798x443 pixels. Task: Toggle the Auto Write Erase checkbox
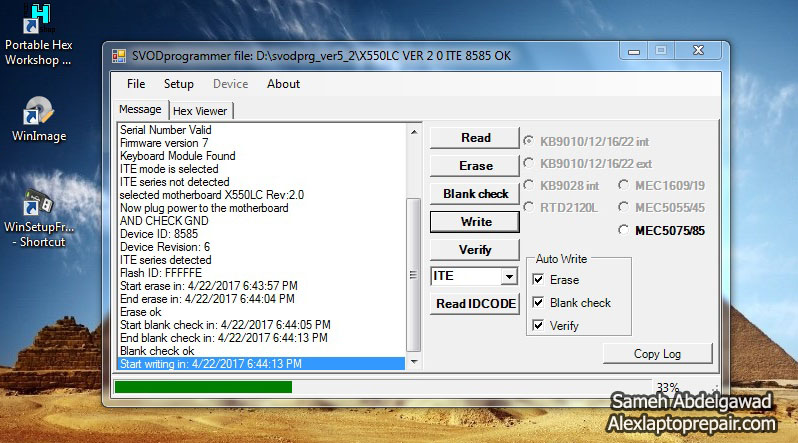(538, 280)
